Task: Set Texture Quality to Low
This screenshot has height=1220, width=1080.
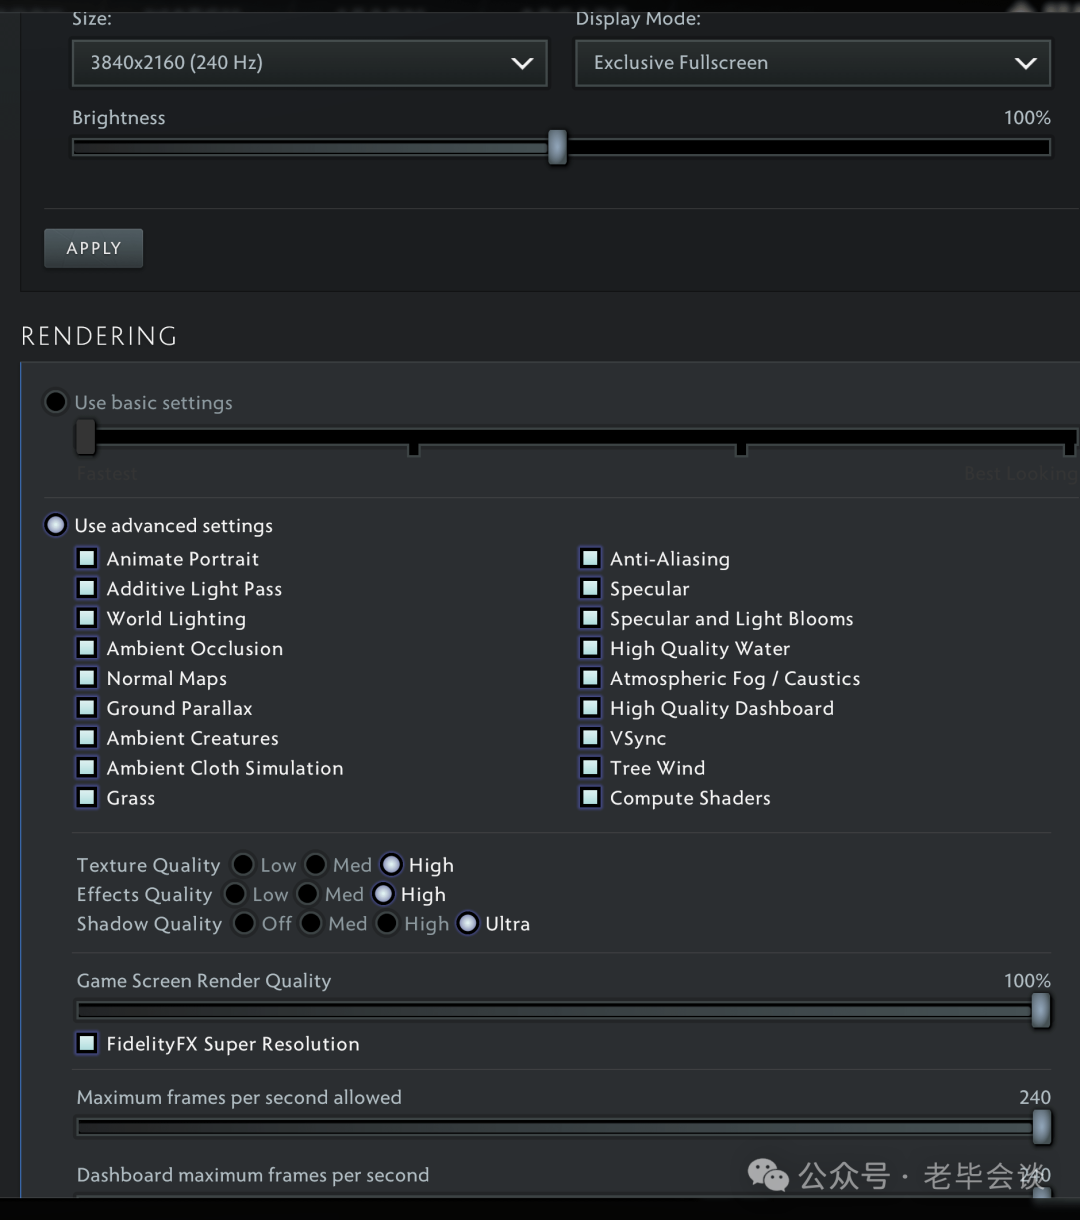Action: pos(243,864)
